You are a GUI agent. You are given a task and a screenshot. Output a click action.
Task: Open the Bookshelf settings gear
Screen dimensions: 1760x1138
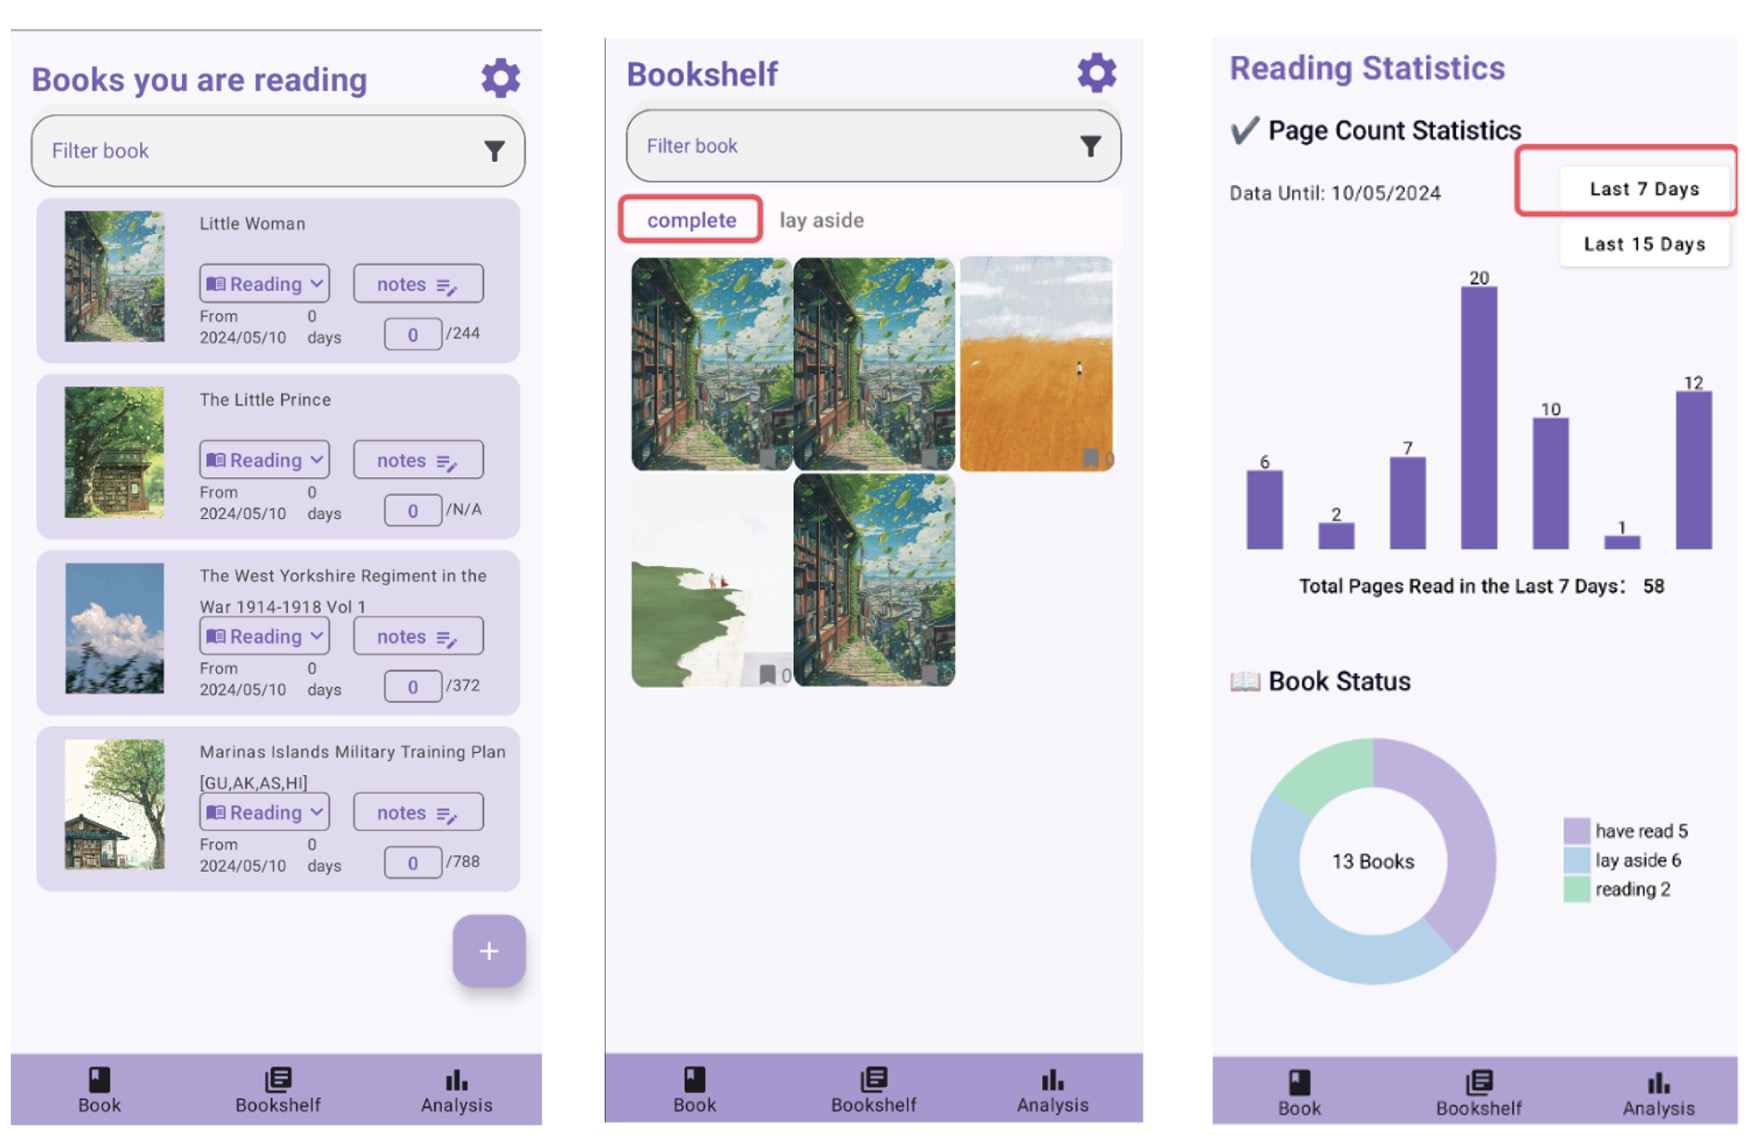coord(1096,72)
